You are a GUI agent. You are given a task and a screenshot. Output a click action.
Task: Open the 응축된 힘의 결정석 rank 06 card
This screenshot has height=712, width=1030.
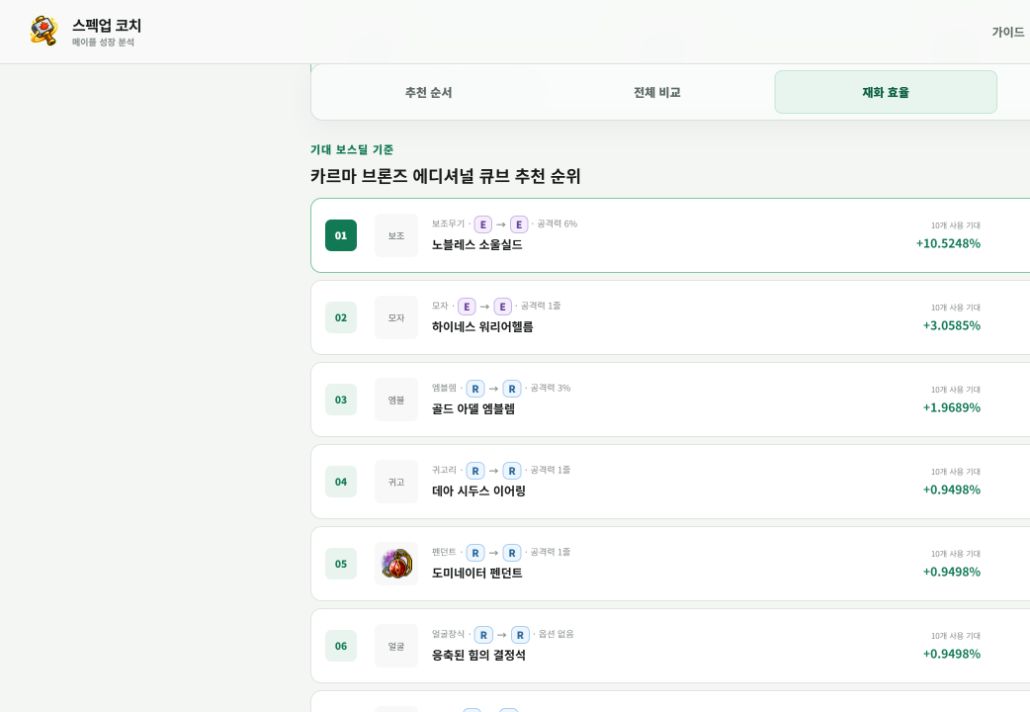coord(670,646)
